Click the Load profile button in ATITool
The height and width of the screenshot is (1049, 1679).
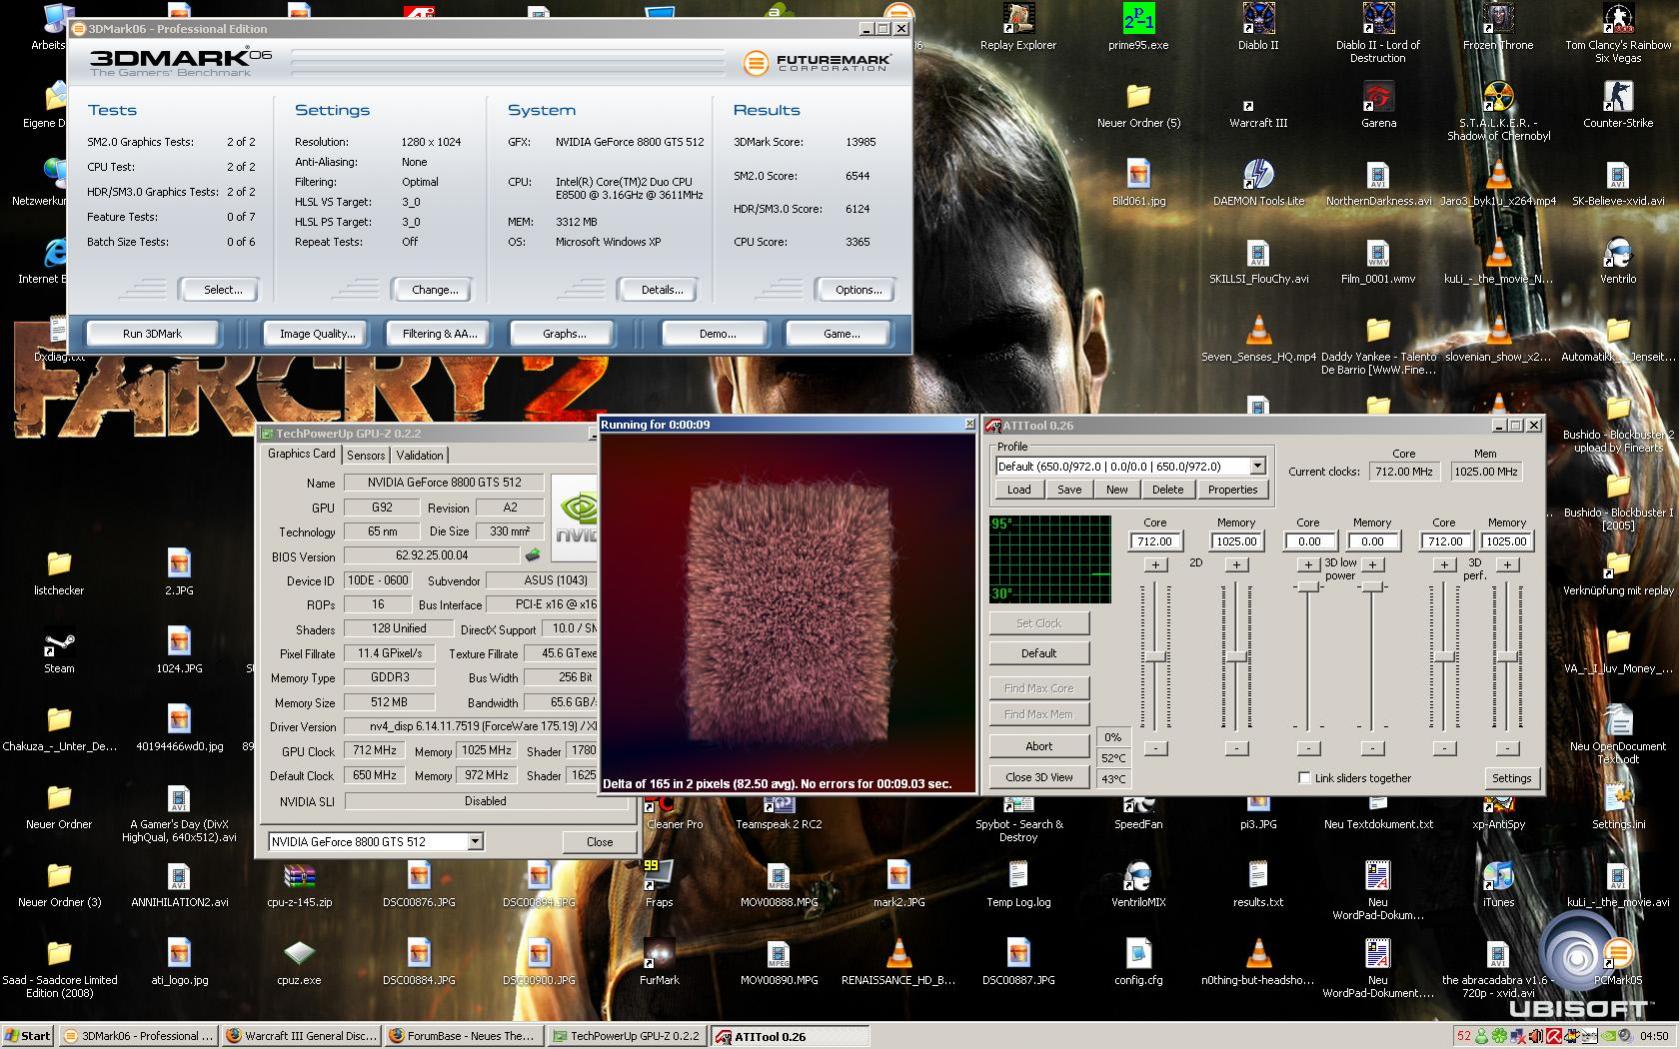pos(1019,490)
